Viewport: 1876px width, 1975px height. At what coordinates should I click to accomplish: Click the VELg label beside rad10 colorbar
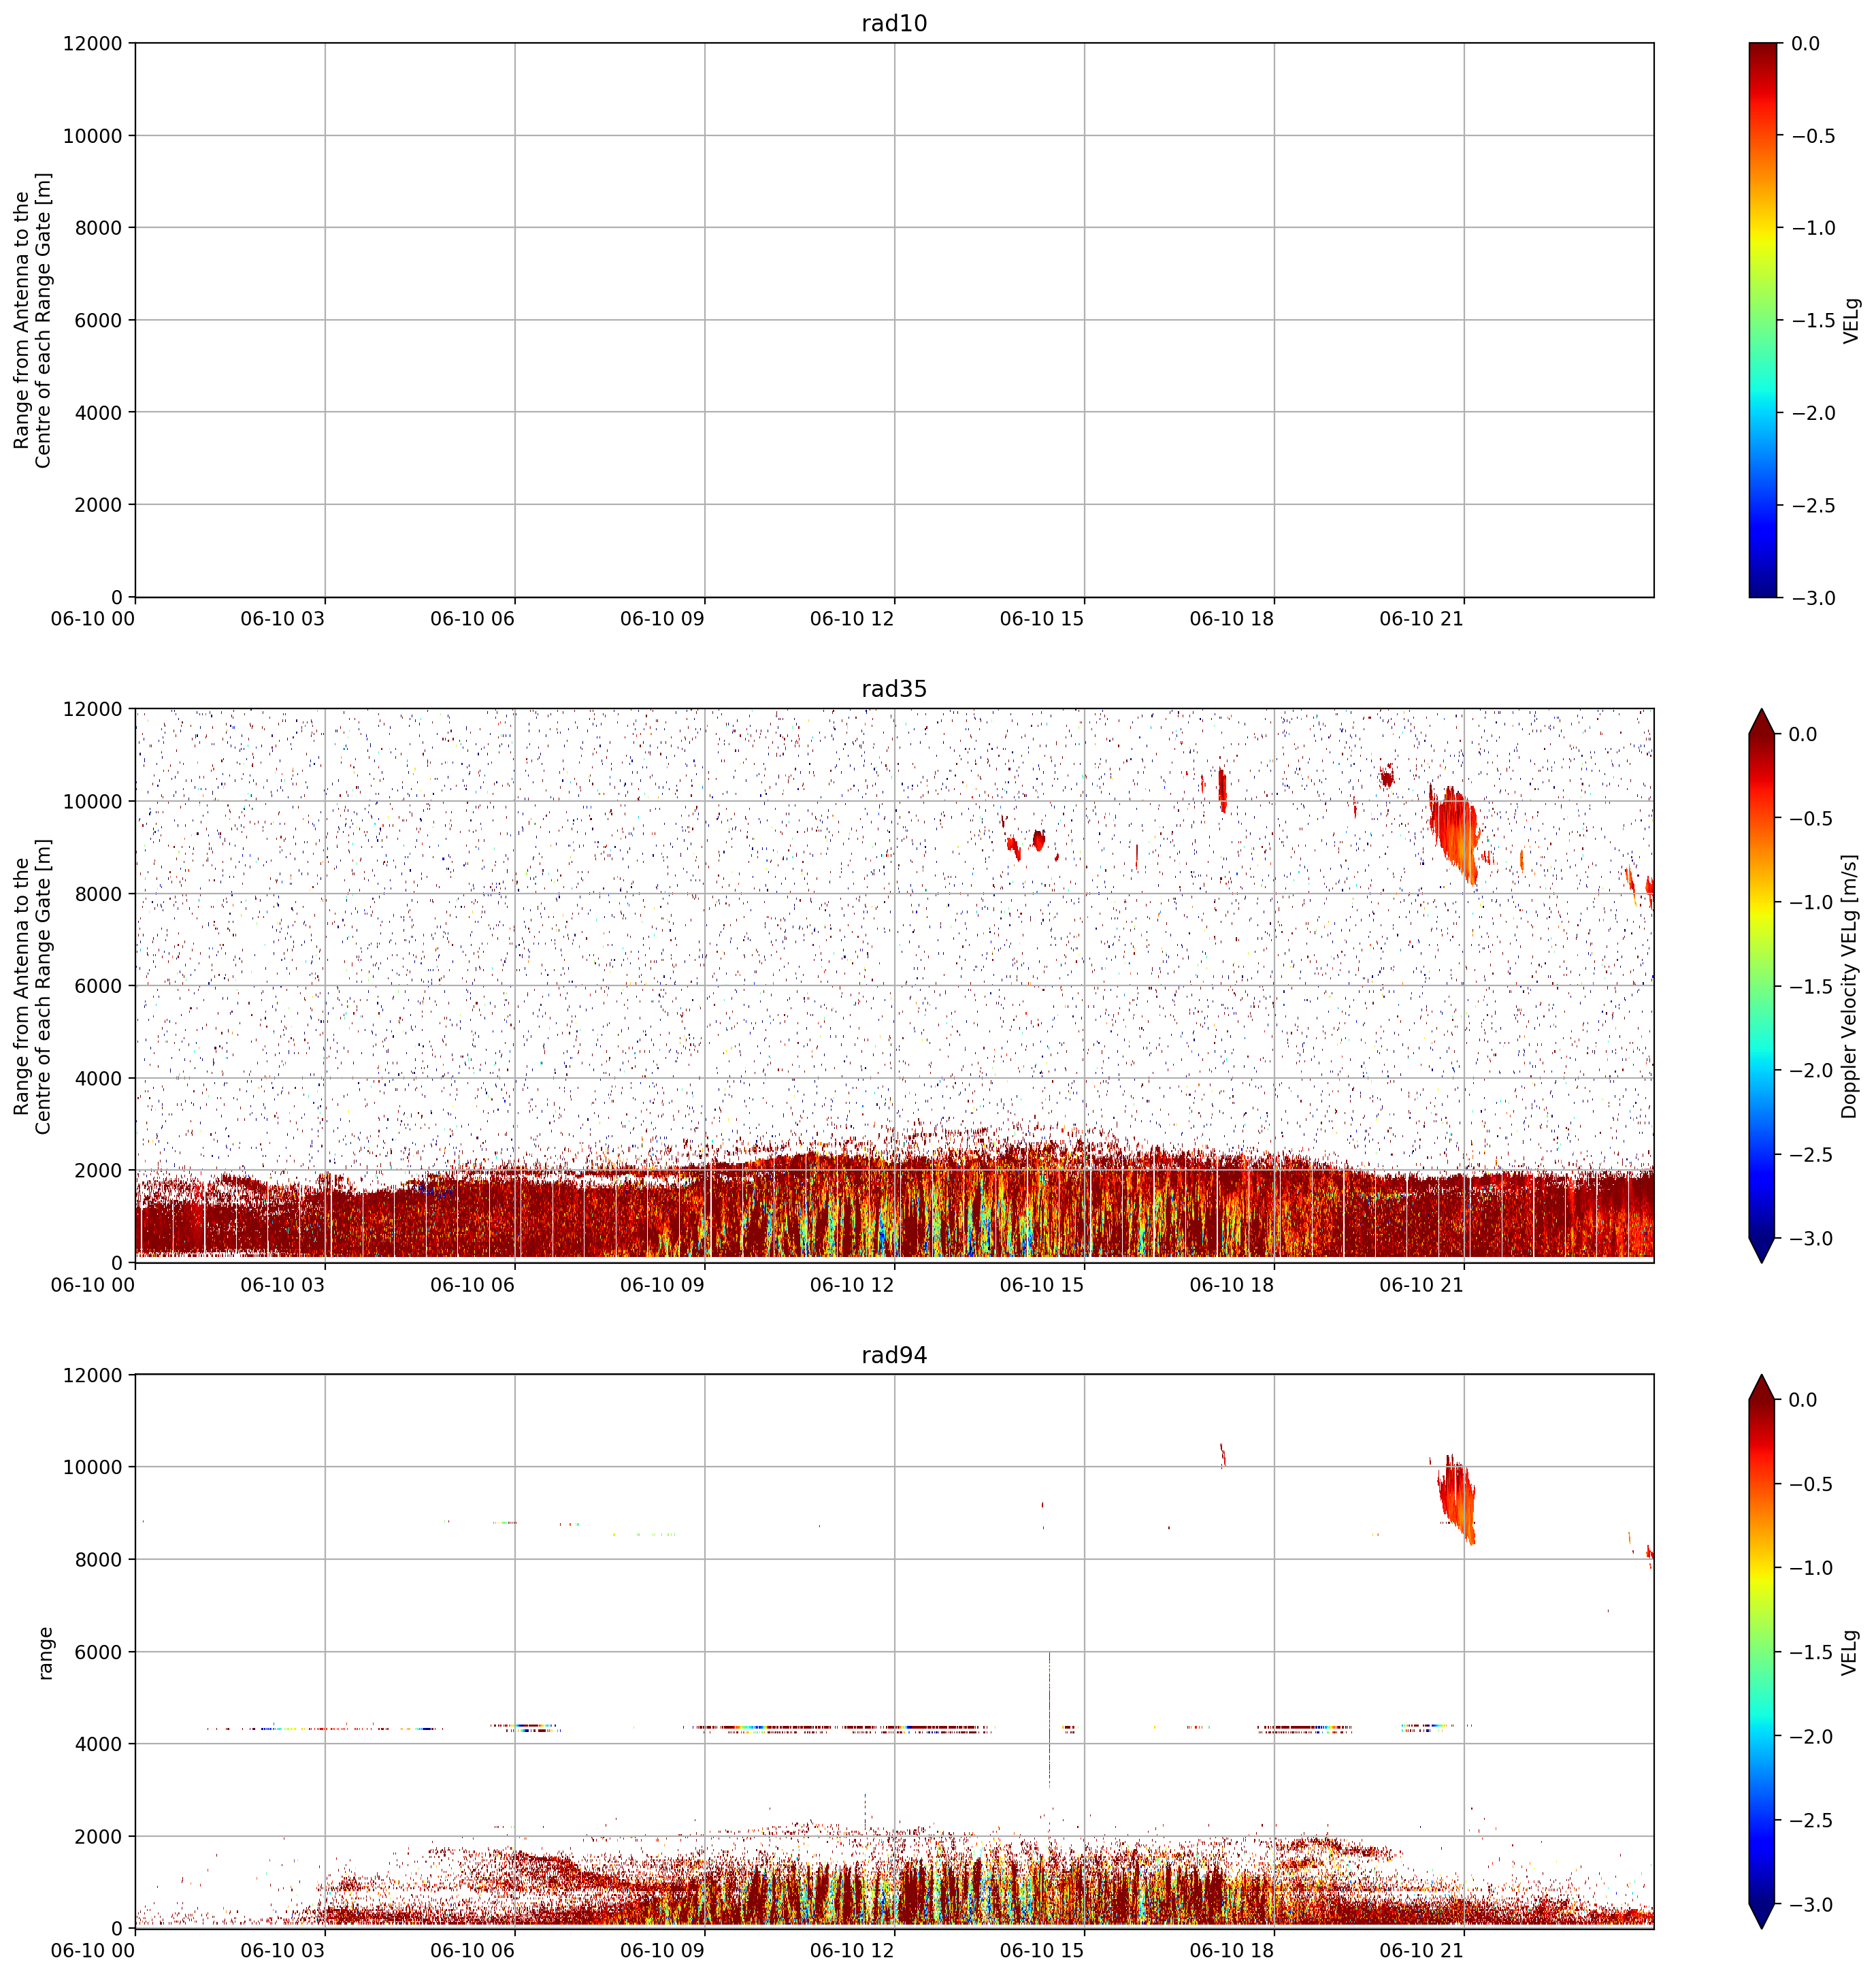point(1851,320)
